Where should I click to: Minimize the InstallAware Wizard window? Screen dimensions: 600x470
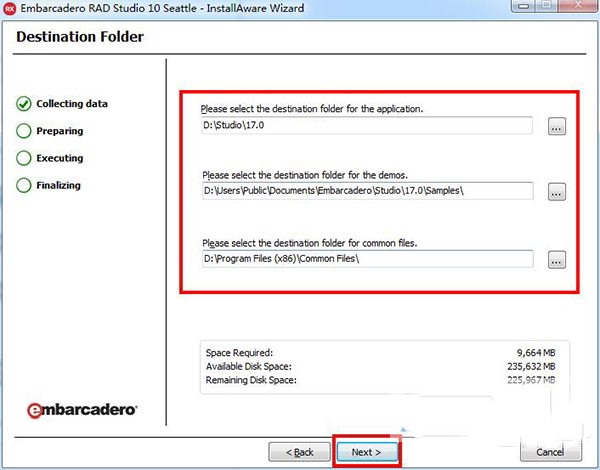(x=525, y=6)
